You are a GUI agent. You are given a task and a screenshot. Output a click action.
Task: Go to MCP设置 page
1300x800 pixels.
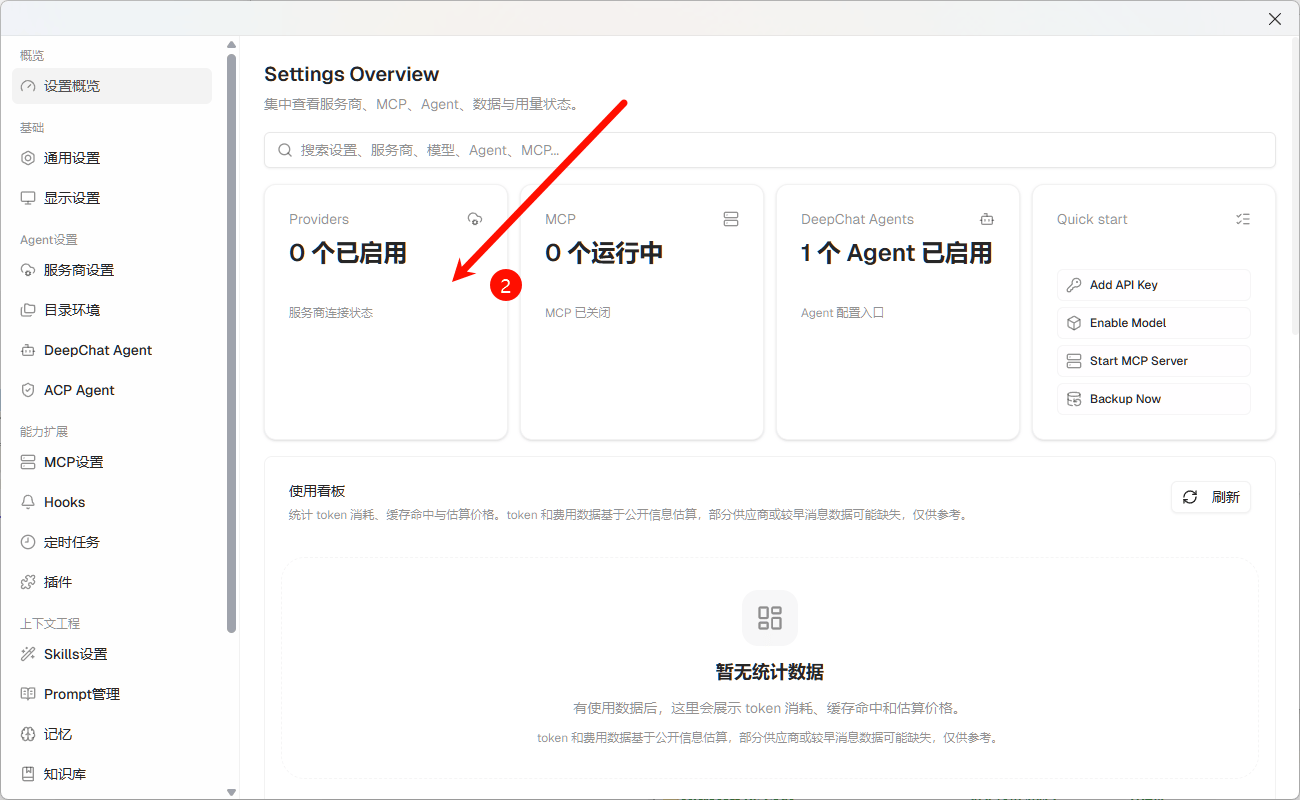[112, 462]
